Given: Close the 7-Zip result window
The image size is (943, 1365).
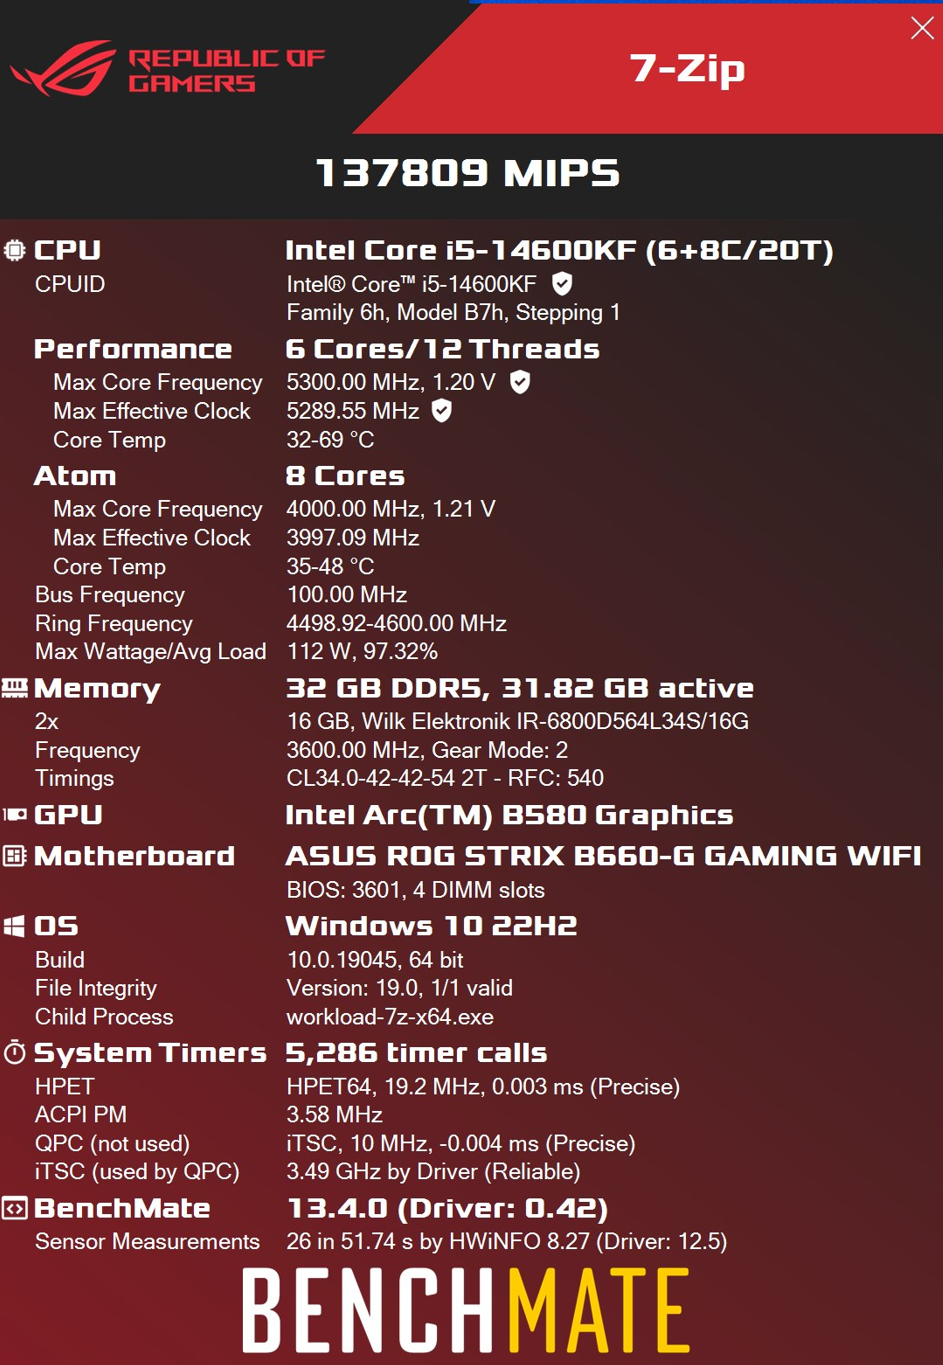Looking at the screenshot, I should click(922, 27).
